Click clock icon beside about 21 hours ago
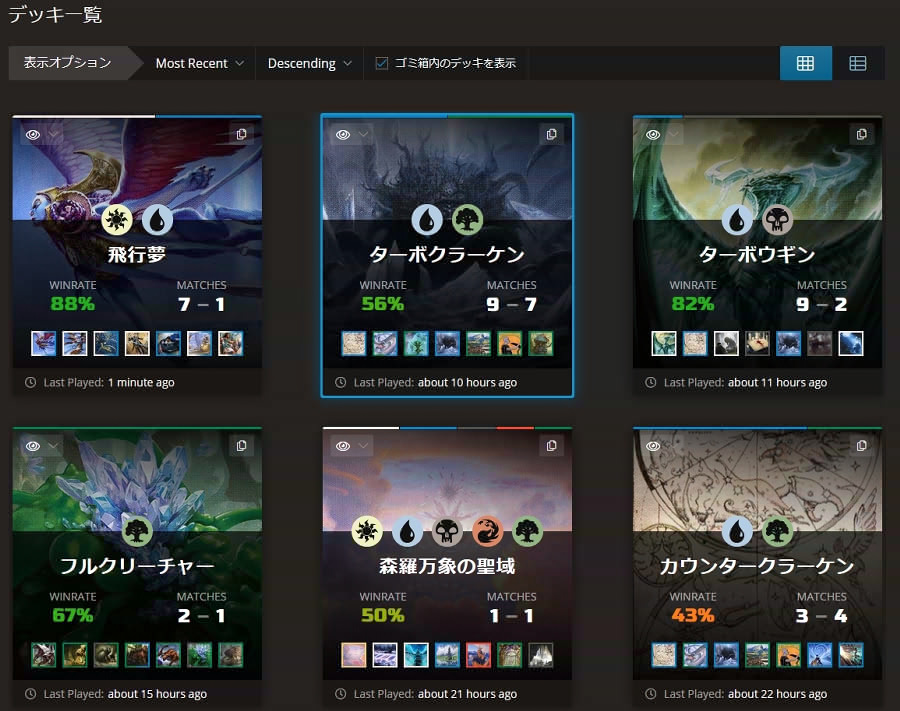 [340, 694]
